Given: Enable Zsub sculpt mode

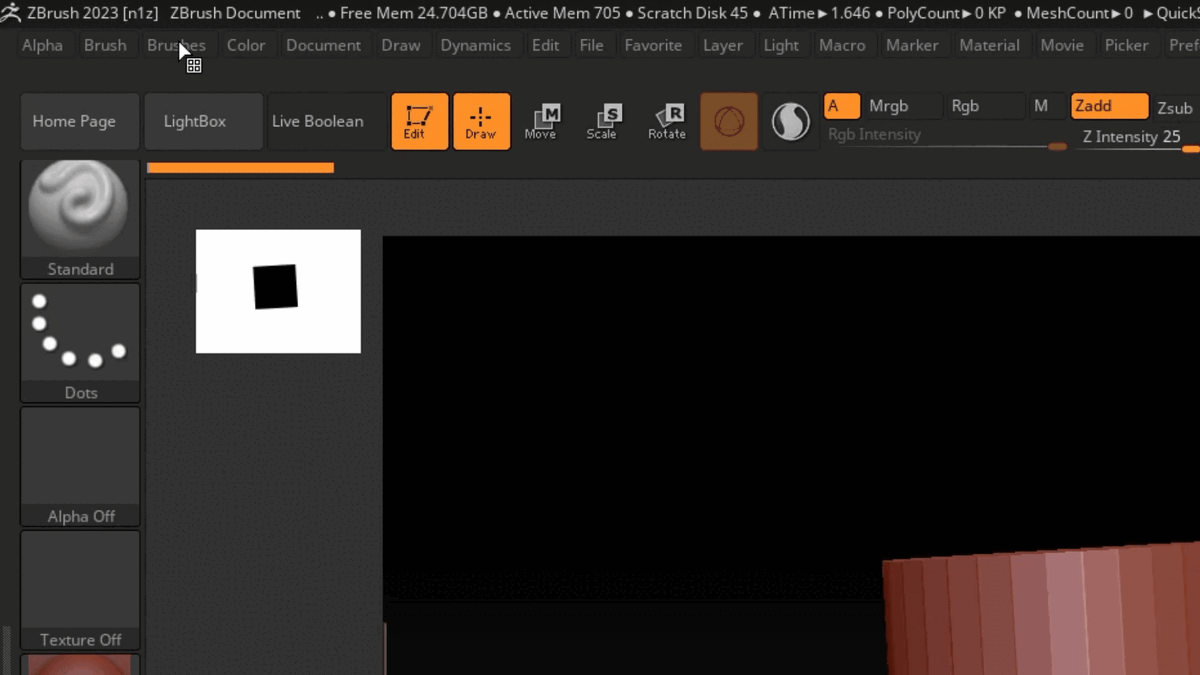Looking at the screenshot, I should 1175,108.
